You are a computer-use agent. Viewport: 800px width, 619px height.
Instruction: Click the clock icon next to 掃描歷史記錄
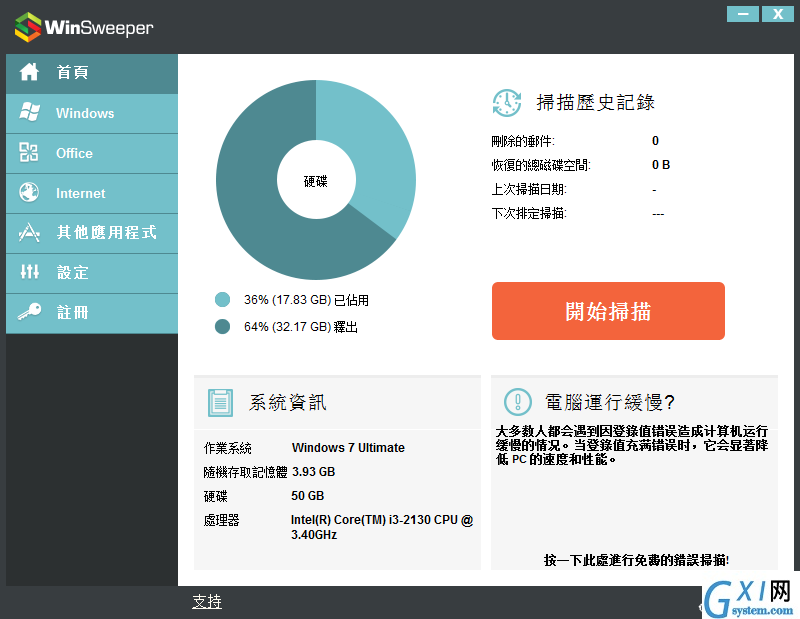click(507, 103)
